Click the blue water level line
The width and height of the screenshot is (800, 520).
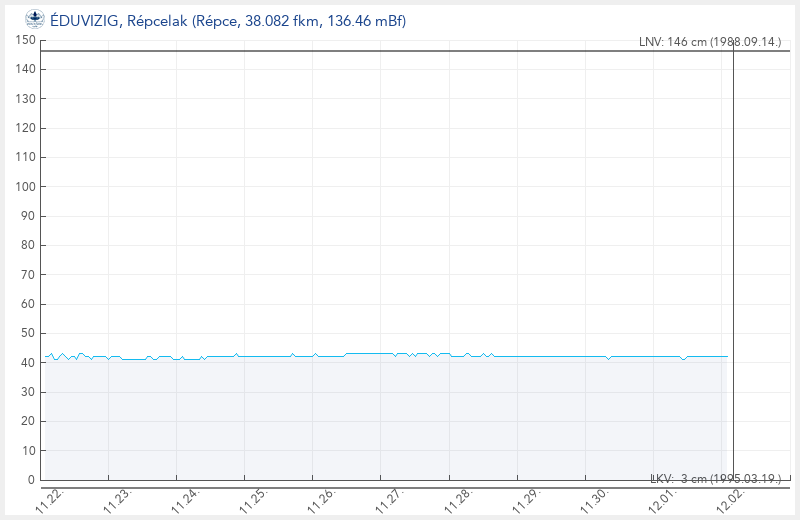550,356
